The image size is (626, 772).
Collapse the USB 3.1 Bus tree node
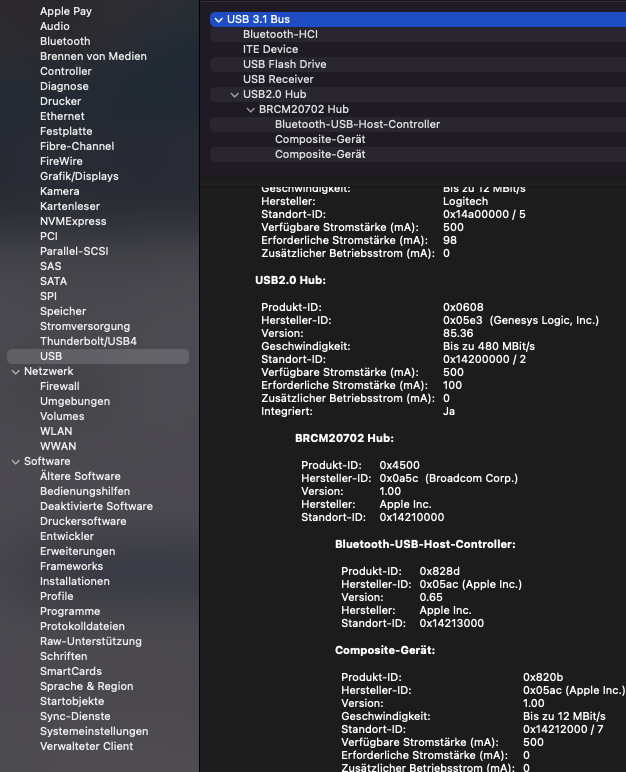[x=219, y=20]
